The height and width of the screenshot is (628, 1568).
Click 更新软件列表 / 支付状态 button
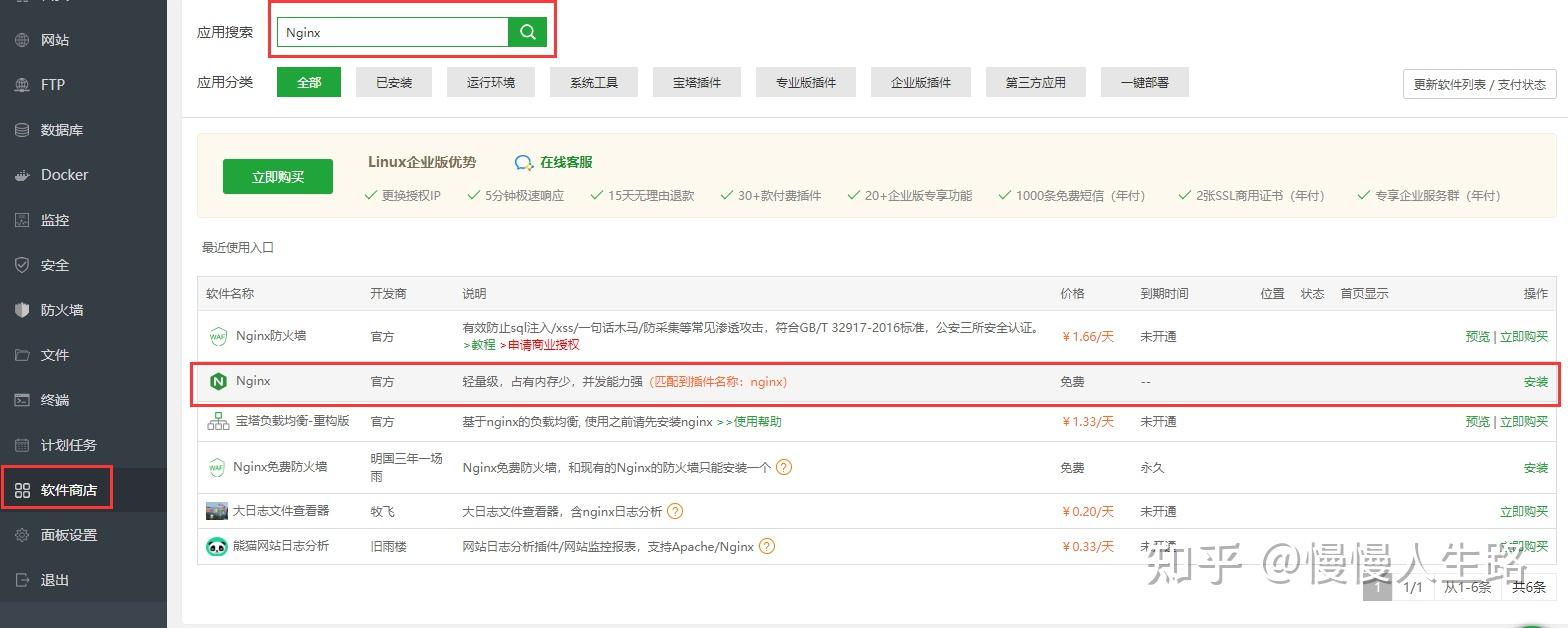click(1479, 84)
